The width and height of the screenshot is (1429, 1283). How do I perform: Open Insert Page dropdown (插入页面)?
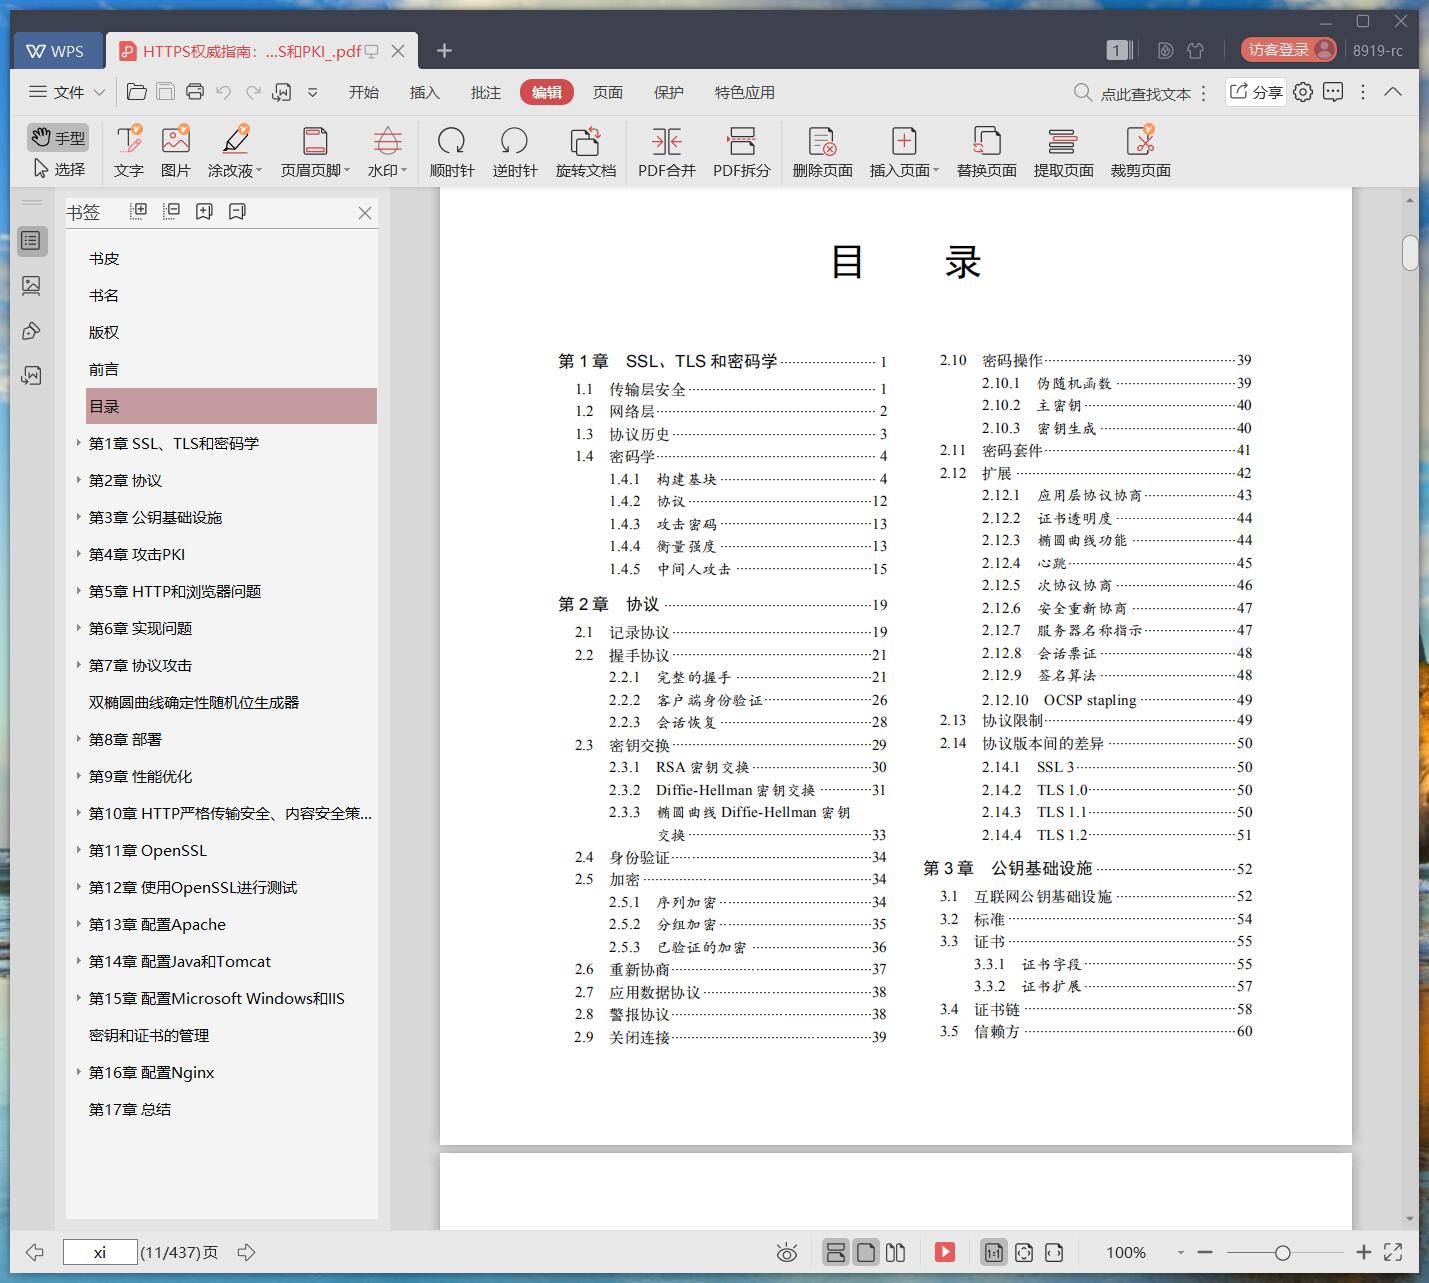904,152
